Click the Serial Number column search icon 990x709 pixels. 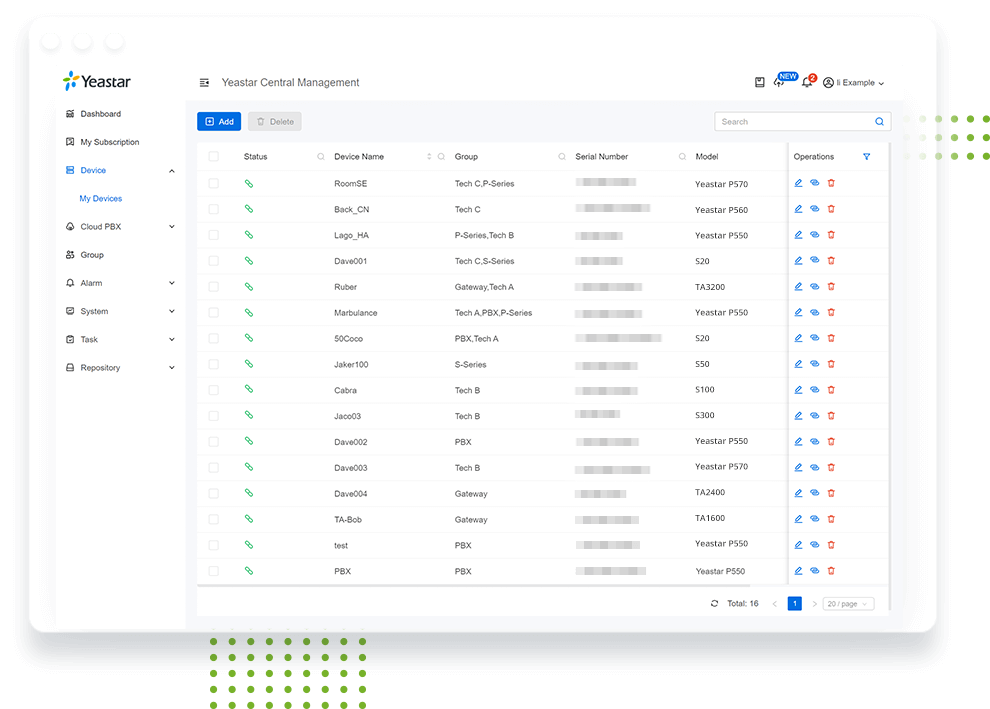click(x=683, y=157)
